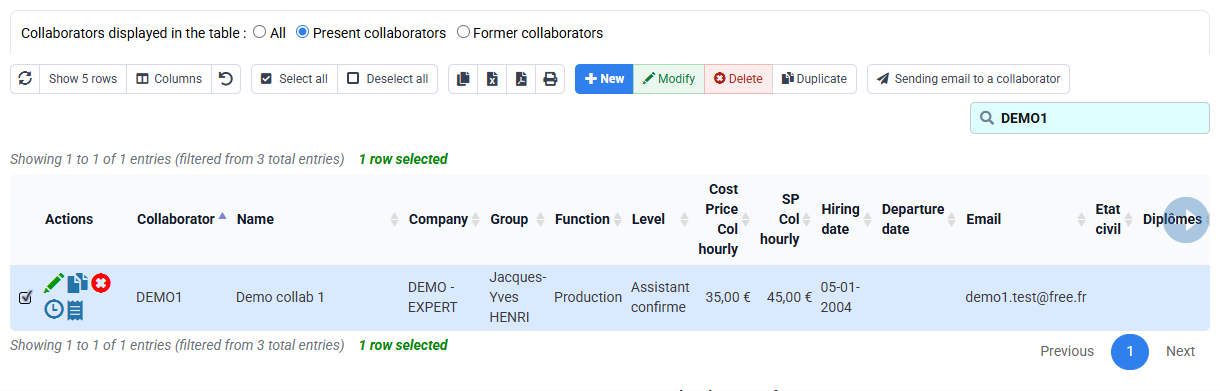This screenshot has width=1220, height=391.
Task: Select the All collaborators radio button
Action: point(260,32)
